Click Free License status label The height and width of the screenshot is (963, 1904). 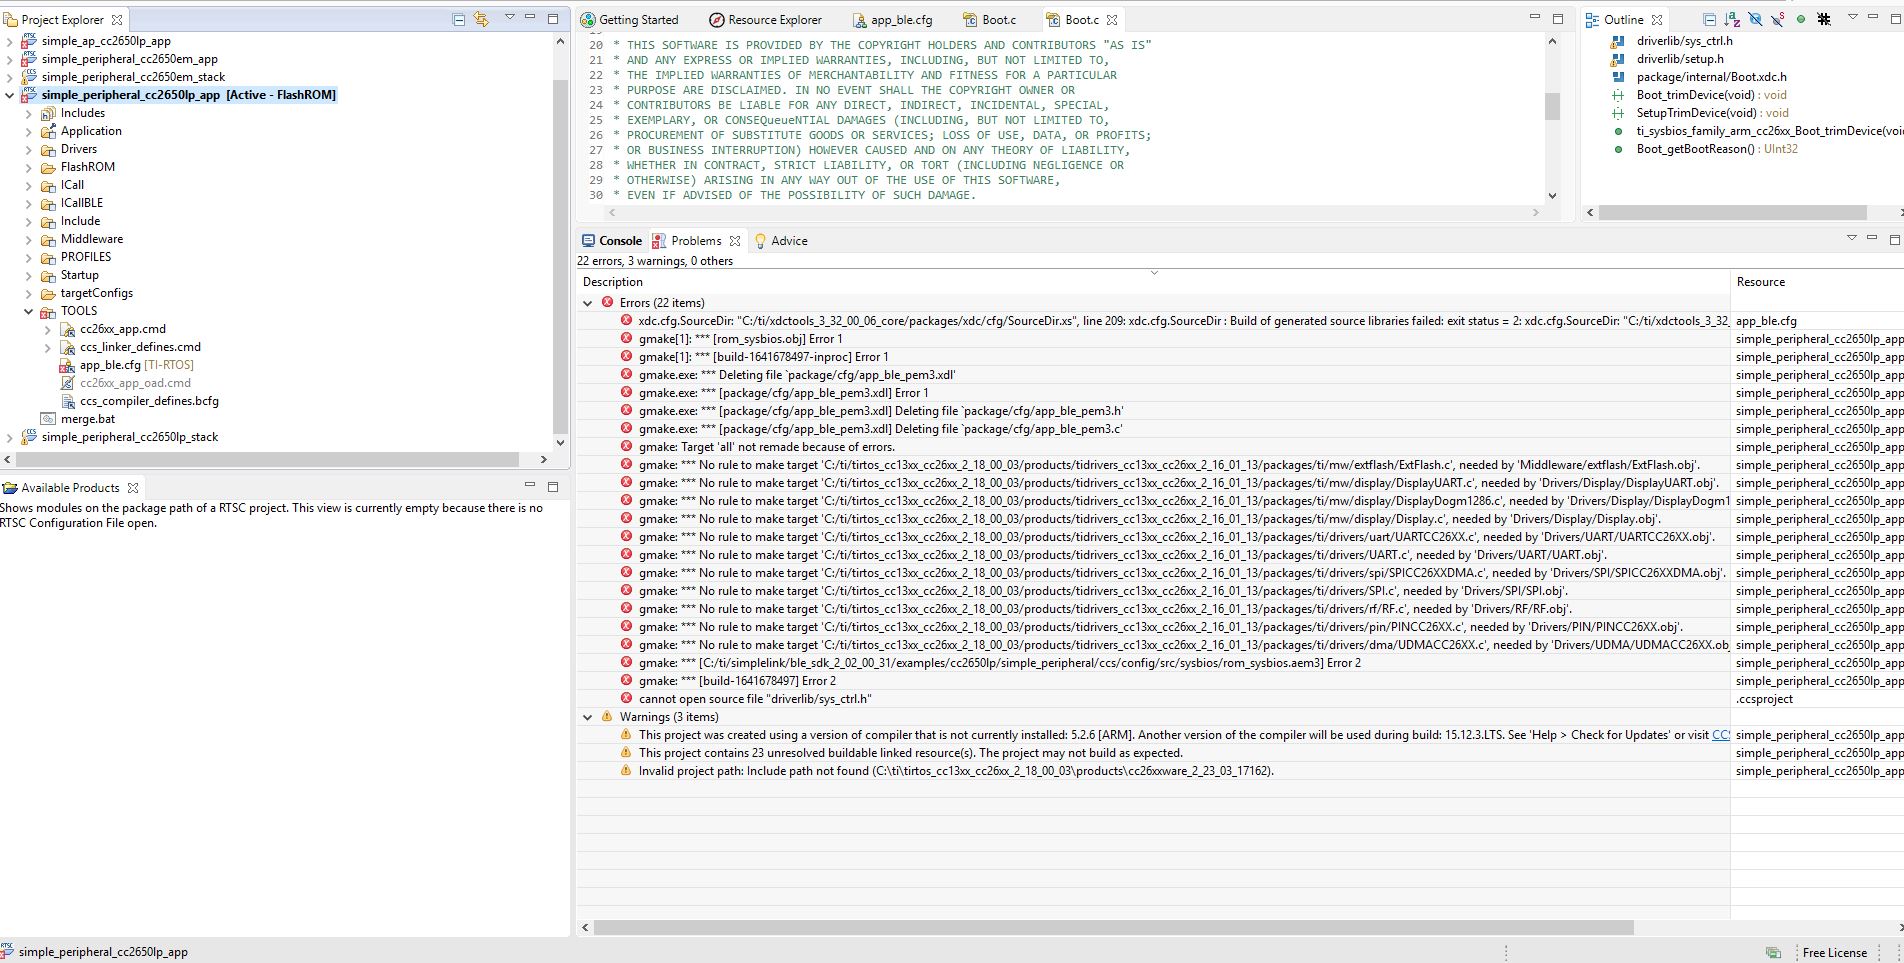click(1834, 953)
